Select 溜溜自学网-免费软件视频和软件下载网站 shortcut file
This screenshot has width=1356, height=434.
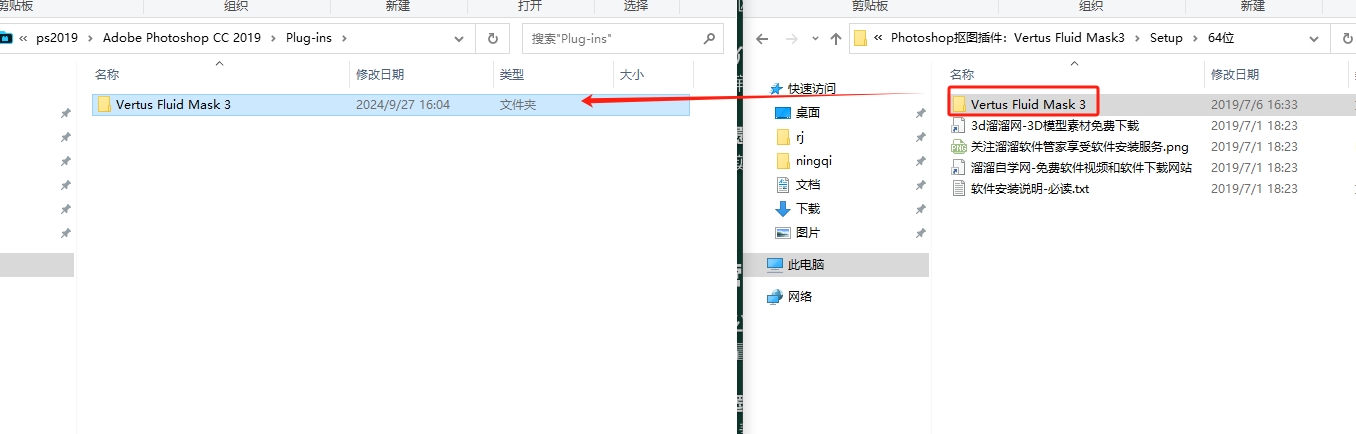[x=1081, y=167]
